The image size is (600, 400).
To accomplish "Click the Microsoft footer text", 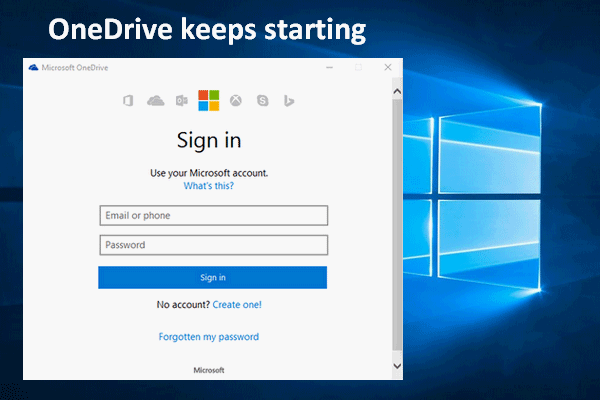I will [x=209, y=370].
